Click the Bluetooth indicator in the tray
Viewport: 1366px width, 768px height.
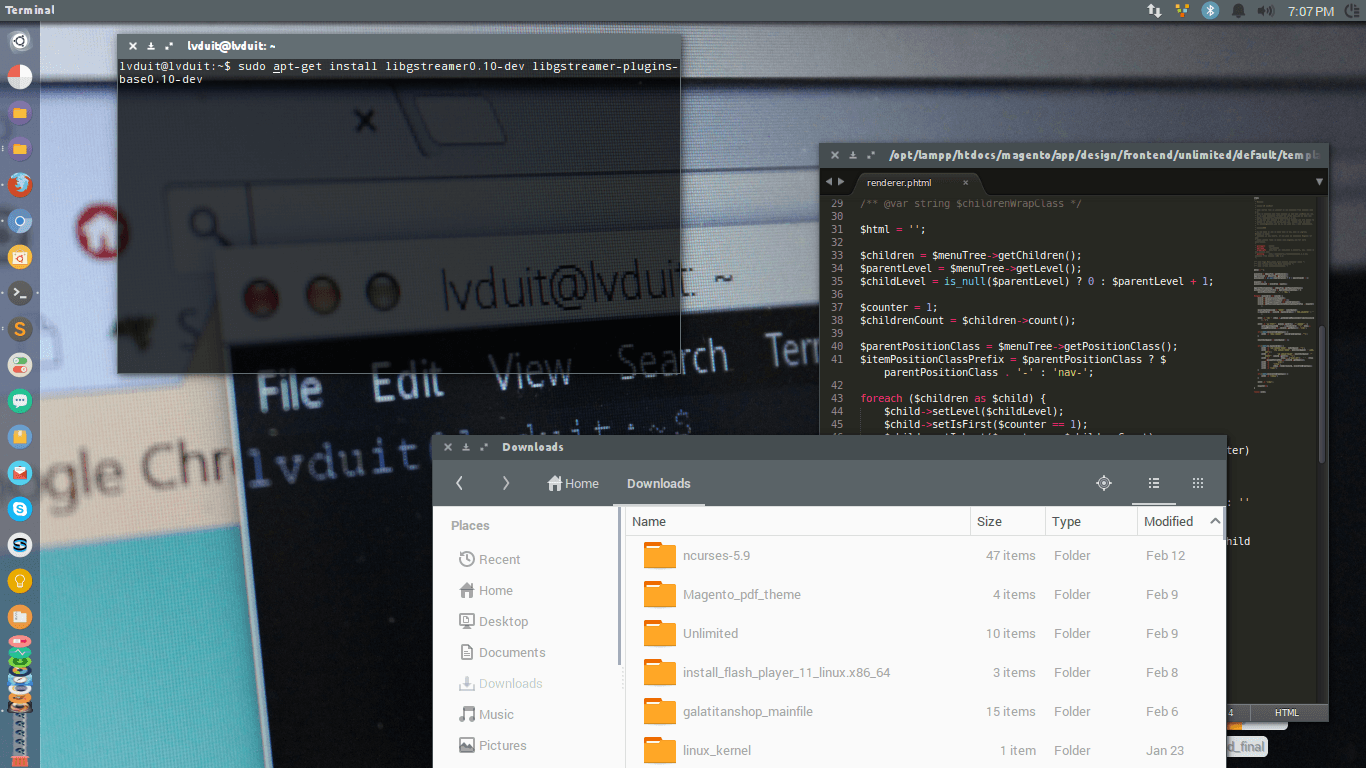click(x=1211, y=10)
